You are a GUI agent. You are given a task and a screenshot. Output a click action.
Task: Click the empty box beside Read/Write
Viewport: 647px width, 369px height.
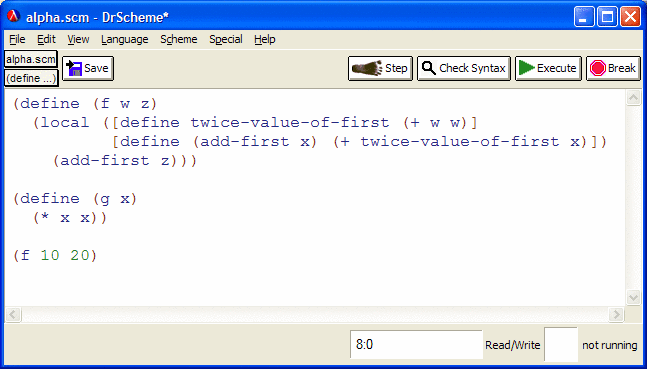point(561,344)
